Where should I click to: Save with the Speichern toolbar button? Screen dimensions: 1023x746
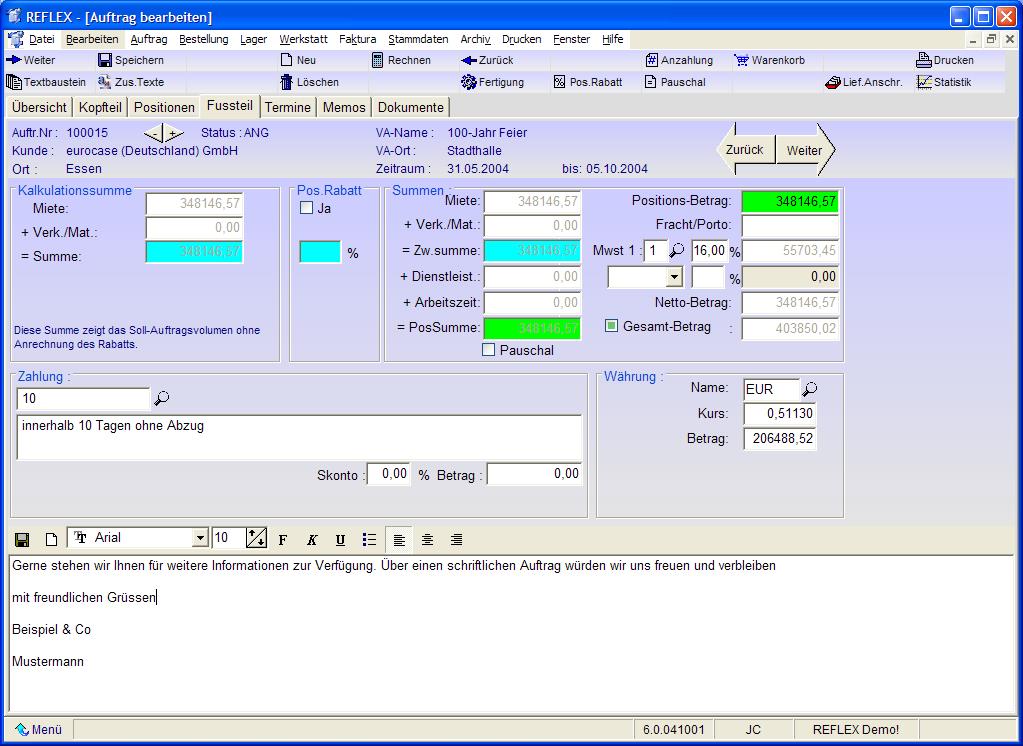pos(105,60)
